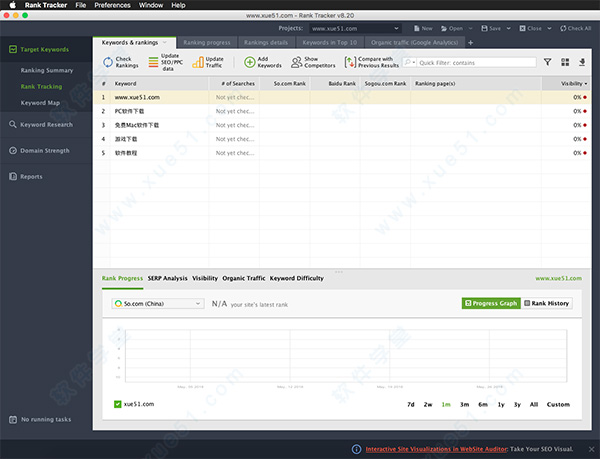The height and width of the screenshot is (459, 600).
Task: Expand the Save button dropdown arrow
Action: point(509,28)
